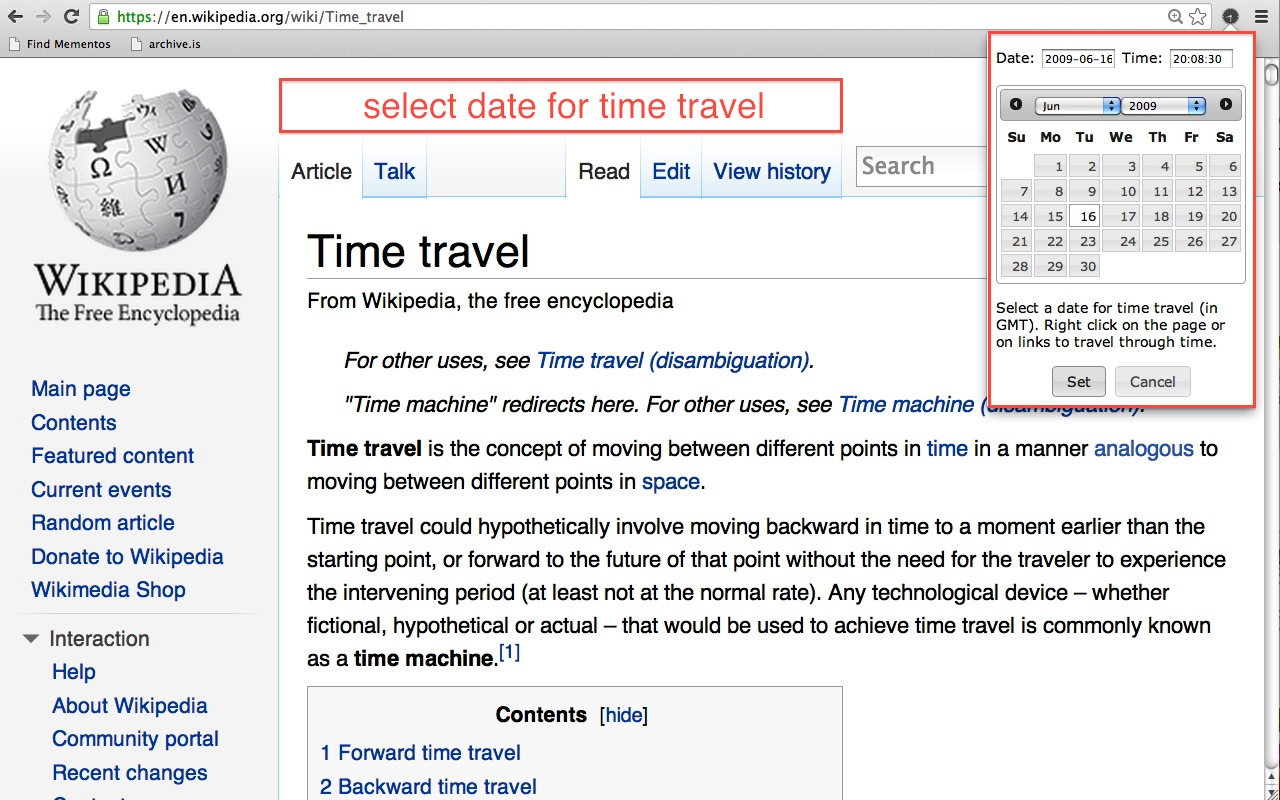
Task: Open the Main page sidebar link
Action: click(x=81, y=389)
